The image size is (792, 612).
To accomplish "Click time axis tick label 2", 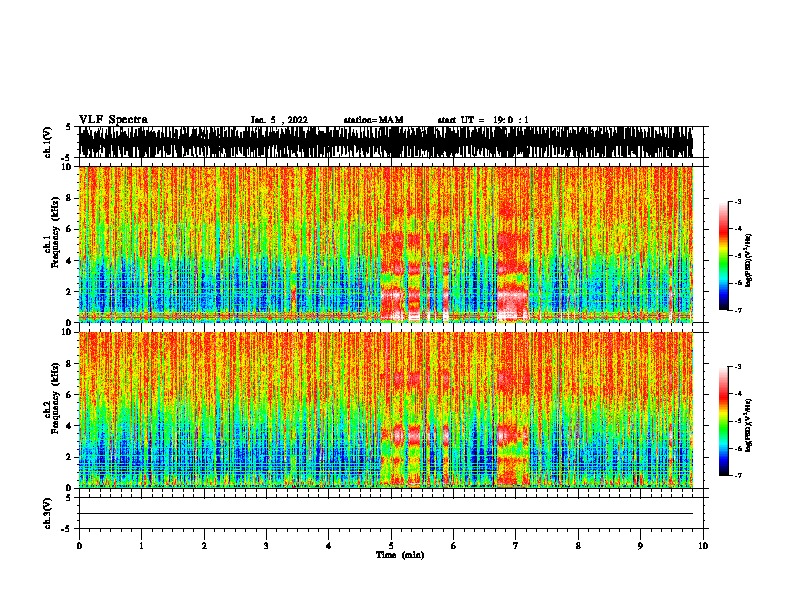I will click(x=204, y=546).
